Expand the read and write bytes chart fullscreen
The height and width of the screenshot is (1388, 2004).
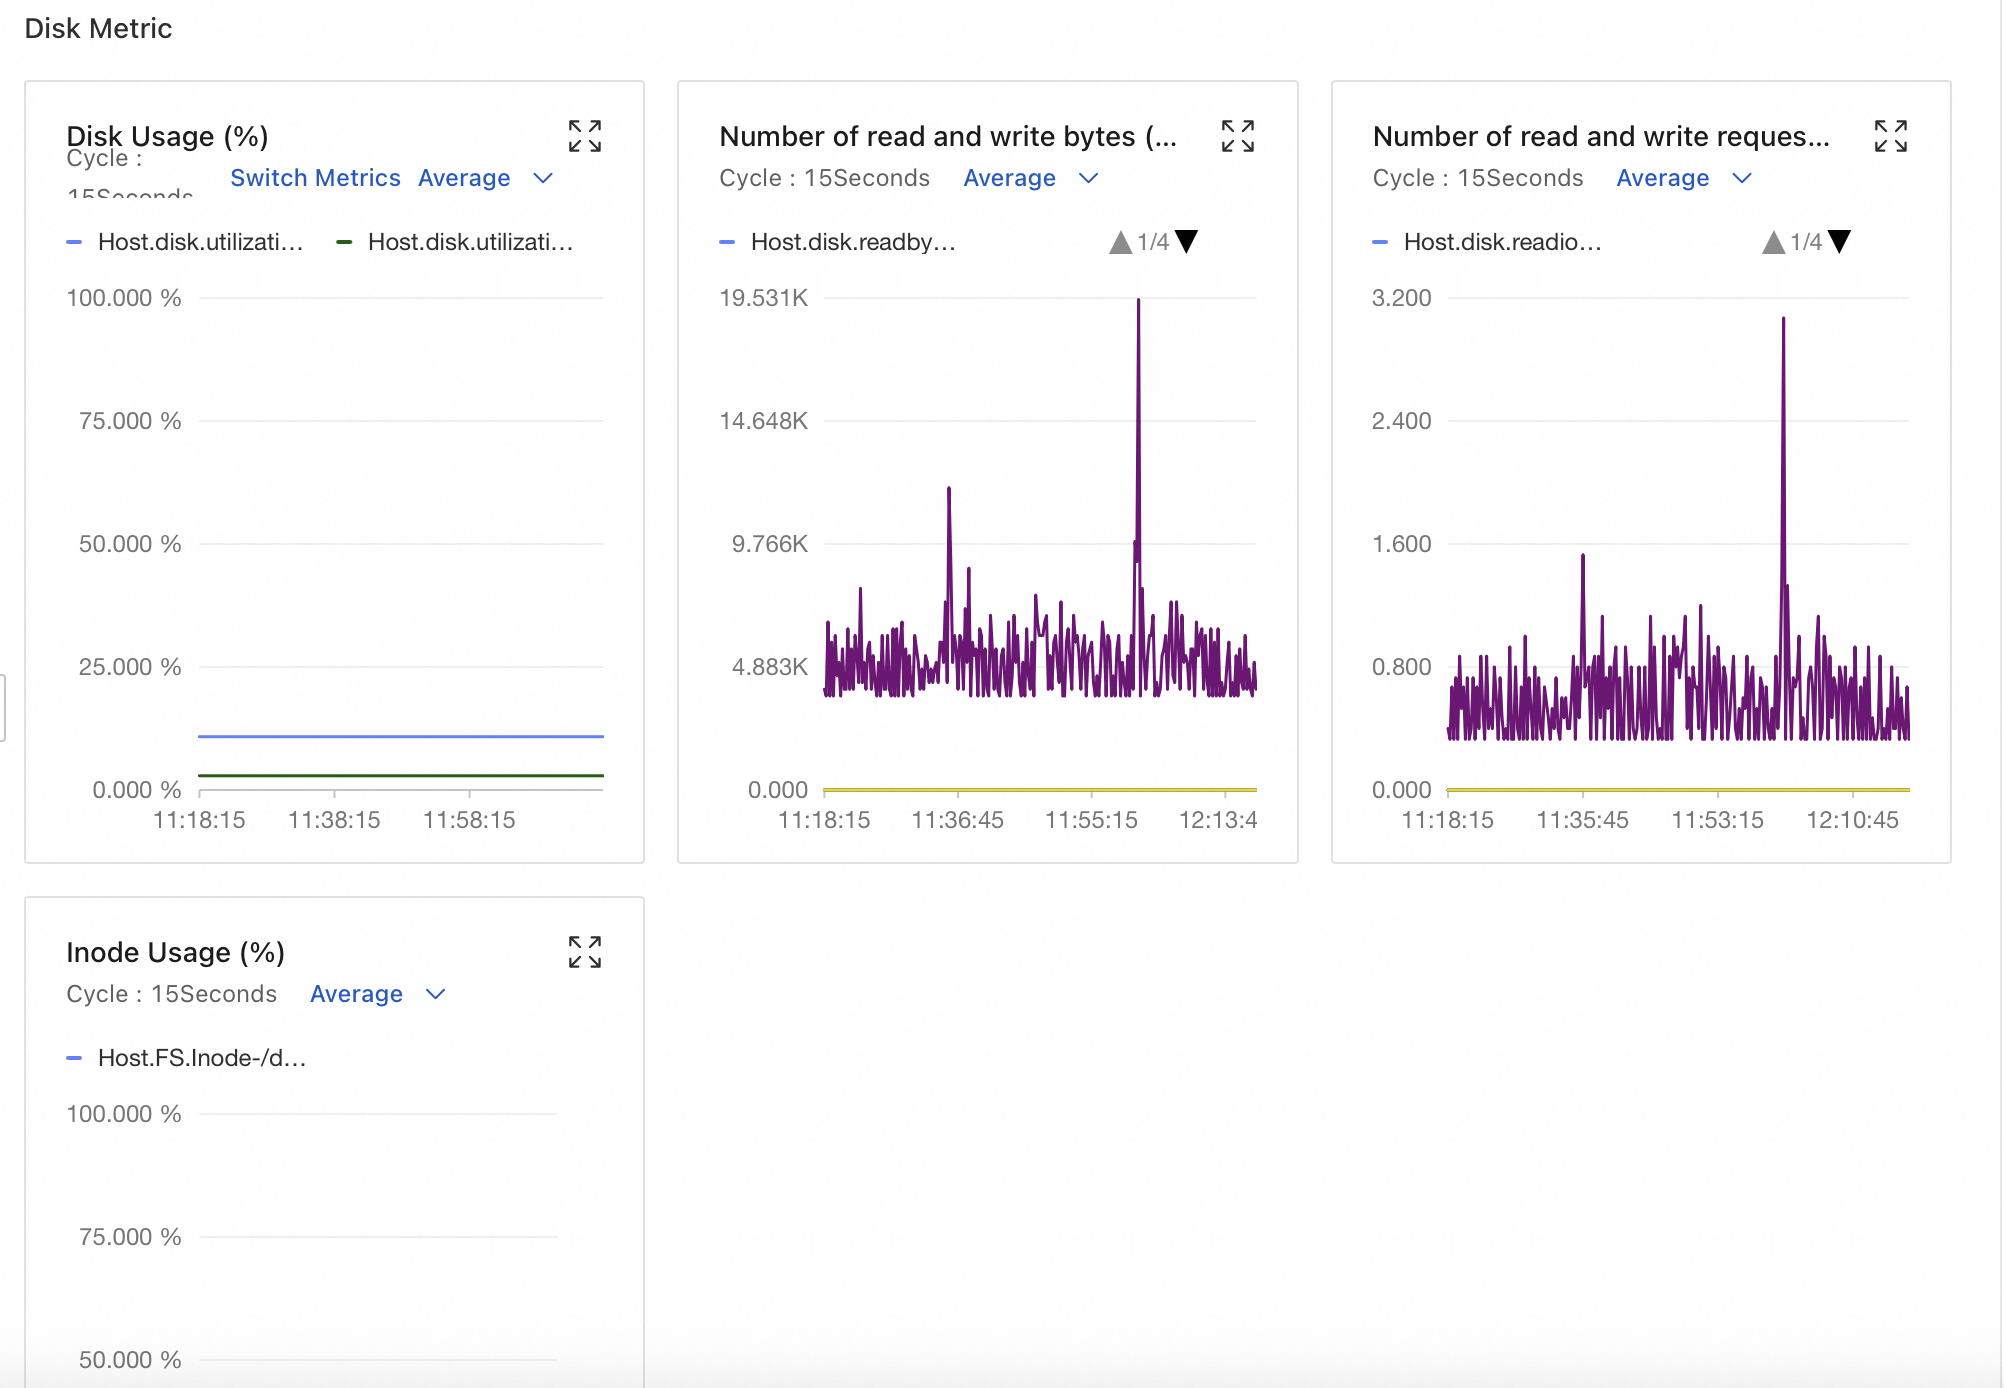(x=1237, y=136)
